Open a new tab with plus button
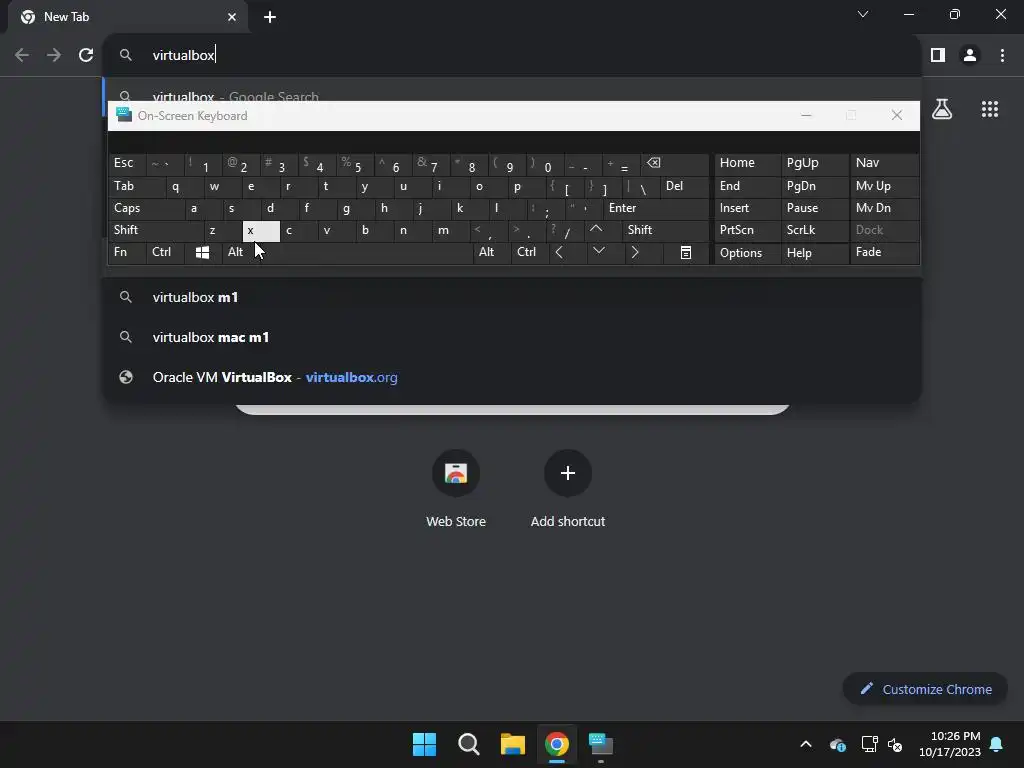The height and width of the screenshot is (768, 1024). [270, 17]
